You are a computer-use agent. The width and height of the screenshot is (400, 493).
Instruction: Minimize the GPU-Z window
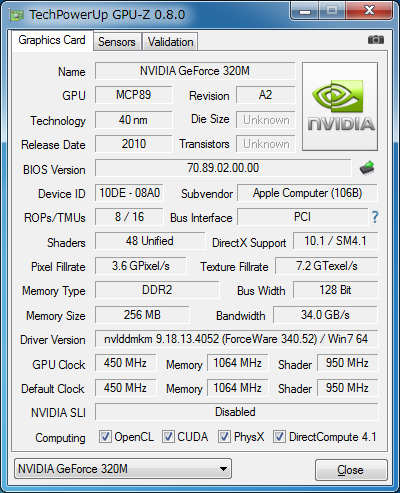pos(305,12)
